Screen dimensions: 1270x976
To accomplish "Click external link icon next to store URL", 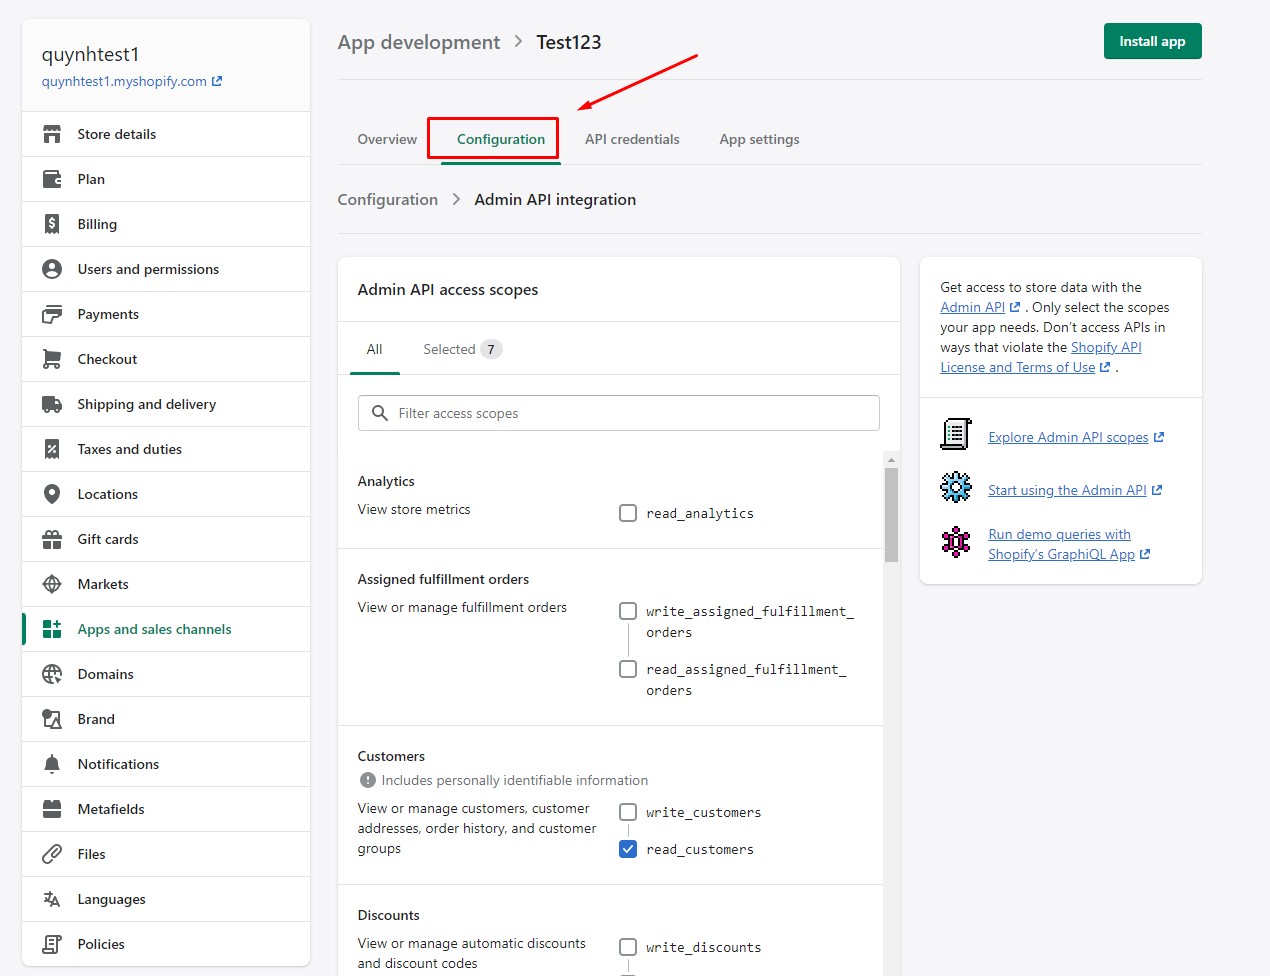I will tap(217, 81).
